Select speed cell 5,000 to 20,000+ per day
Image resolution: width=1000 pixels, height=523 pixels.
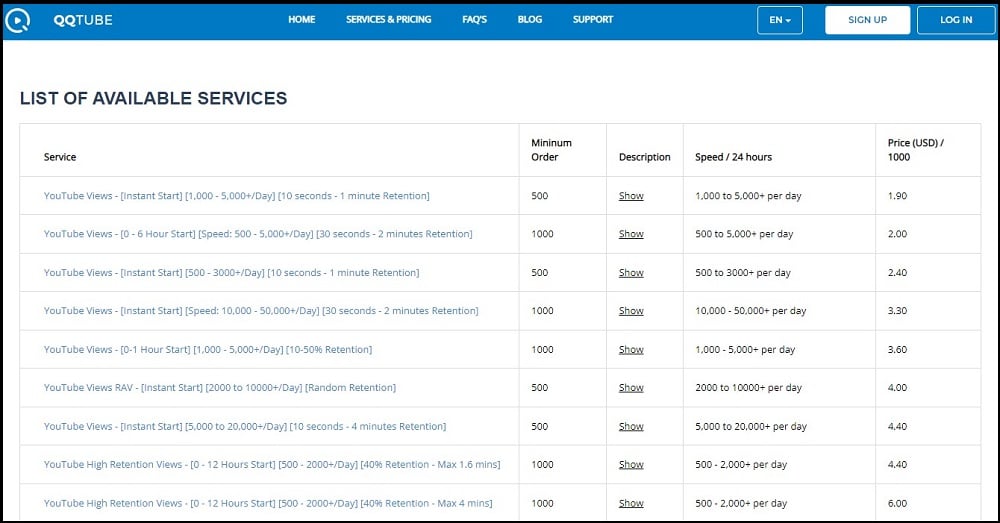tap(751, 426)
